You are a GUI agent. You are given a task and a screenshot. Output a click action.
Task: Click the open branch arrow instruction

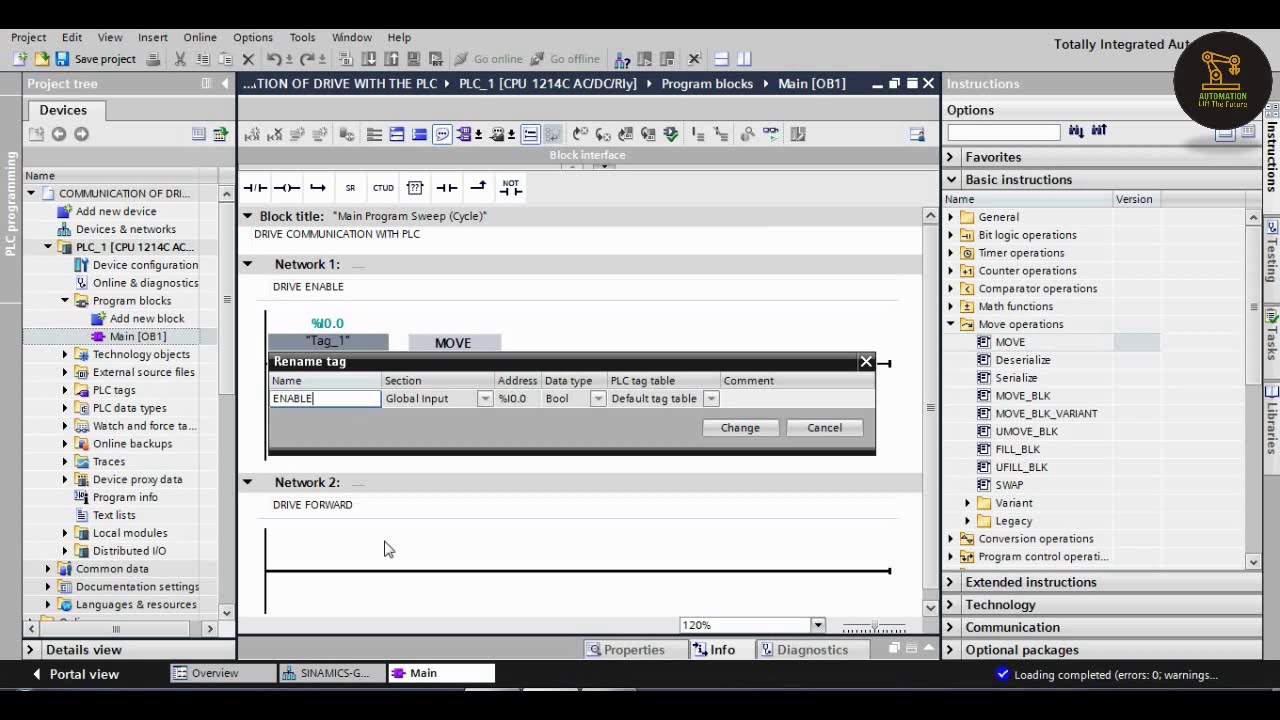pyautogui.click(x=318, y=187)
